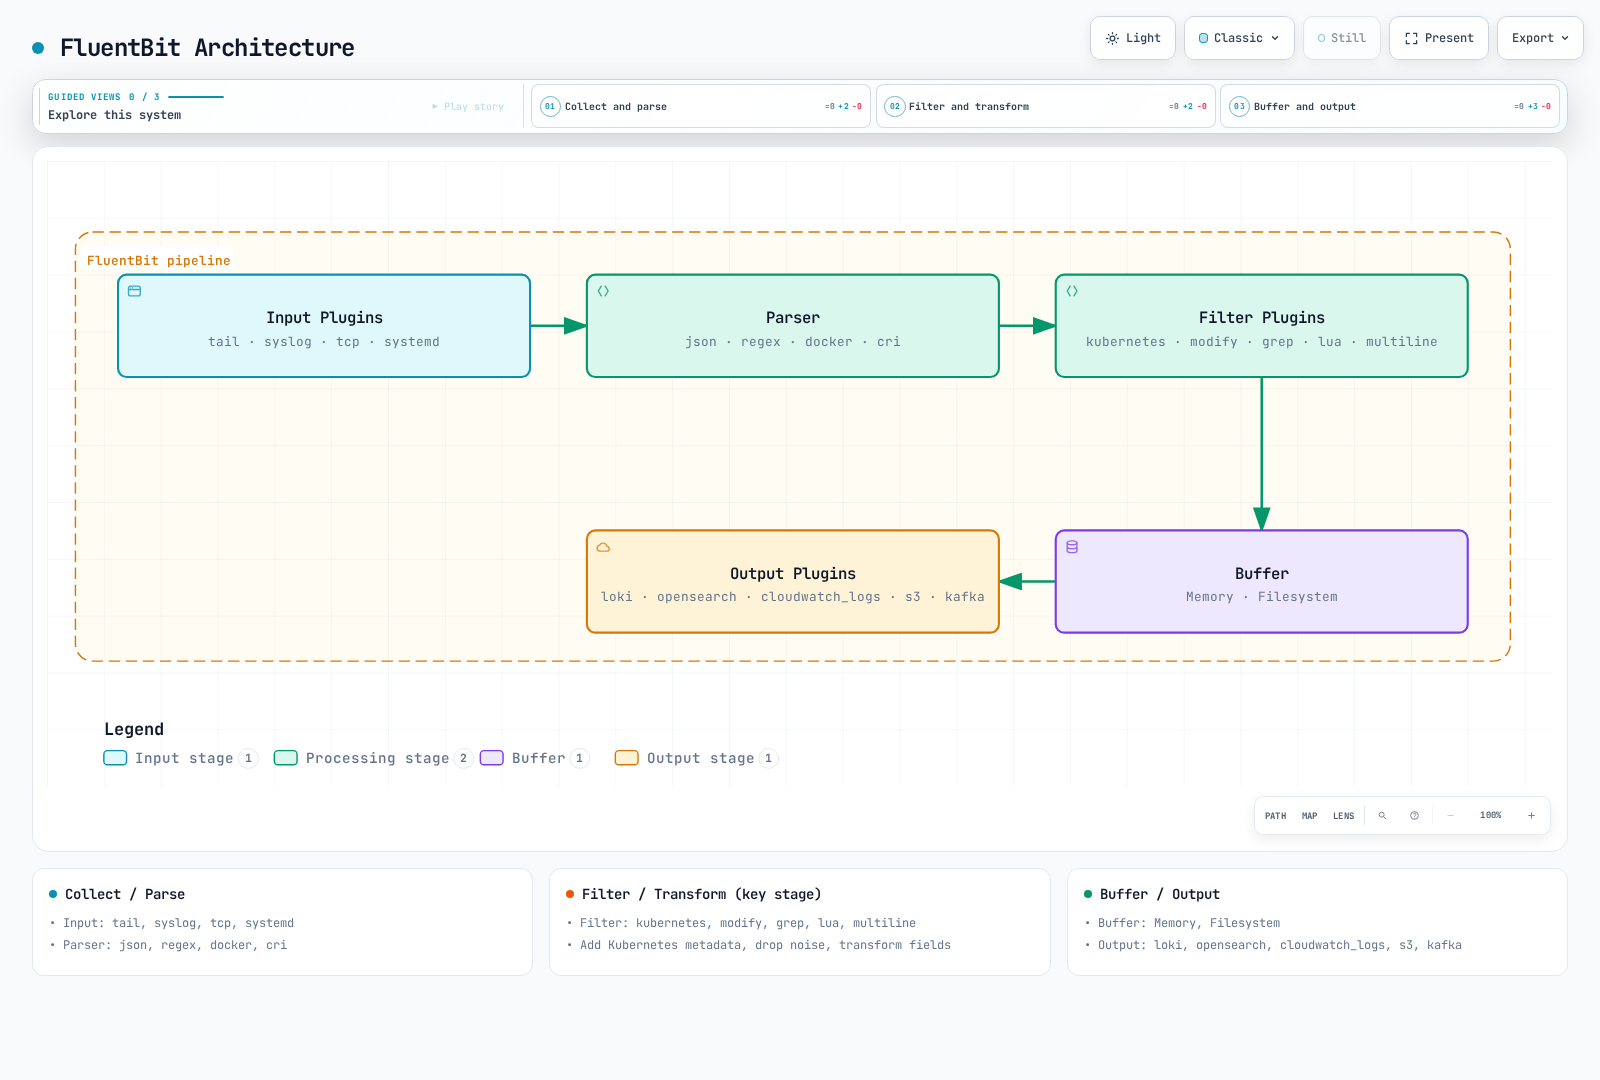Viewport: 1600px width, 1080px height.
Task: Click the 01 step number badge
Action: point(550,106)
